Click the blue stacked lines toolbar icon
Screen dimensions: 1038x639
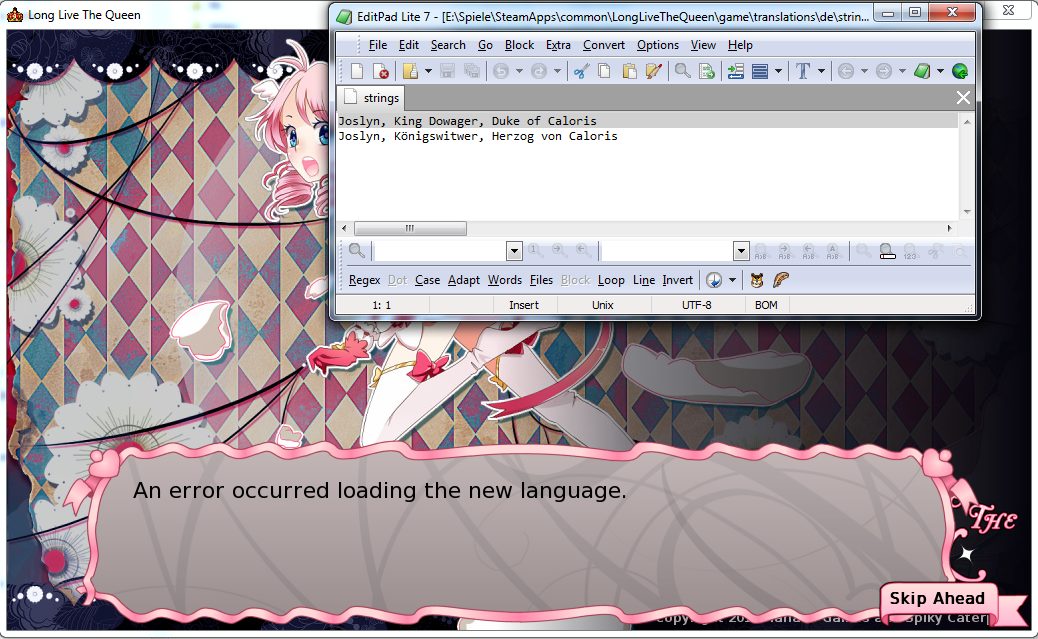point(760,71)
